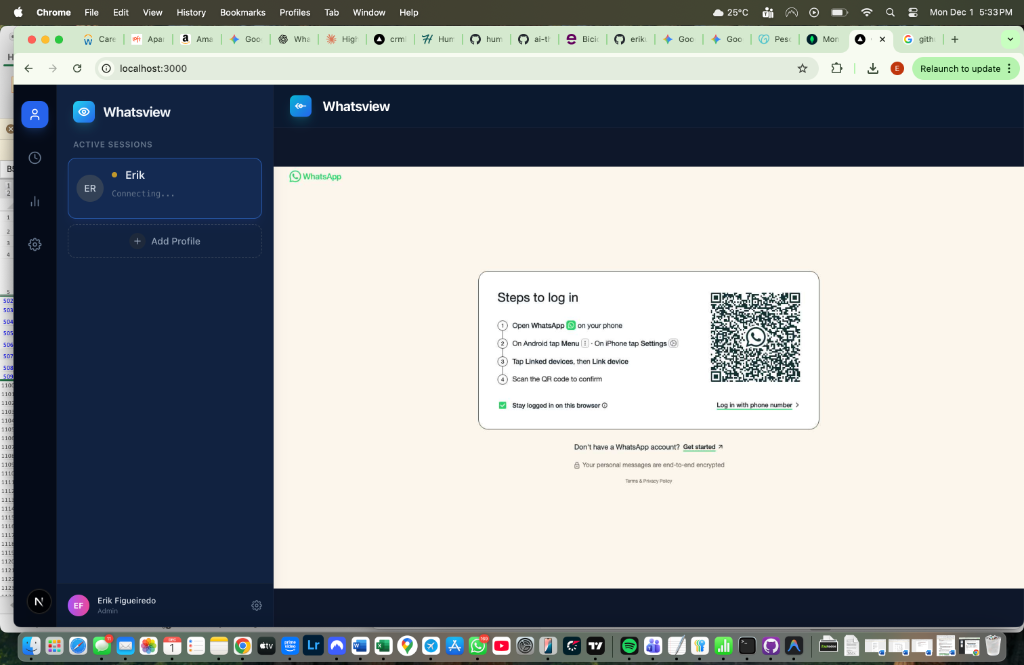
Task: Click Add Profile button
Action: tap(165, 241)
